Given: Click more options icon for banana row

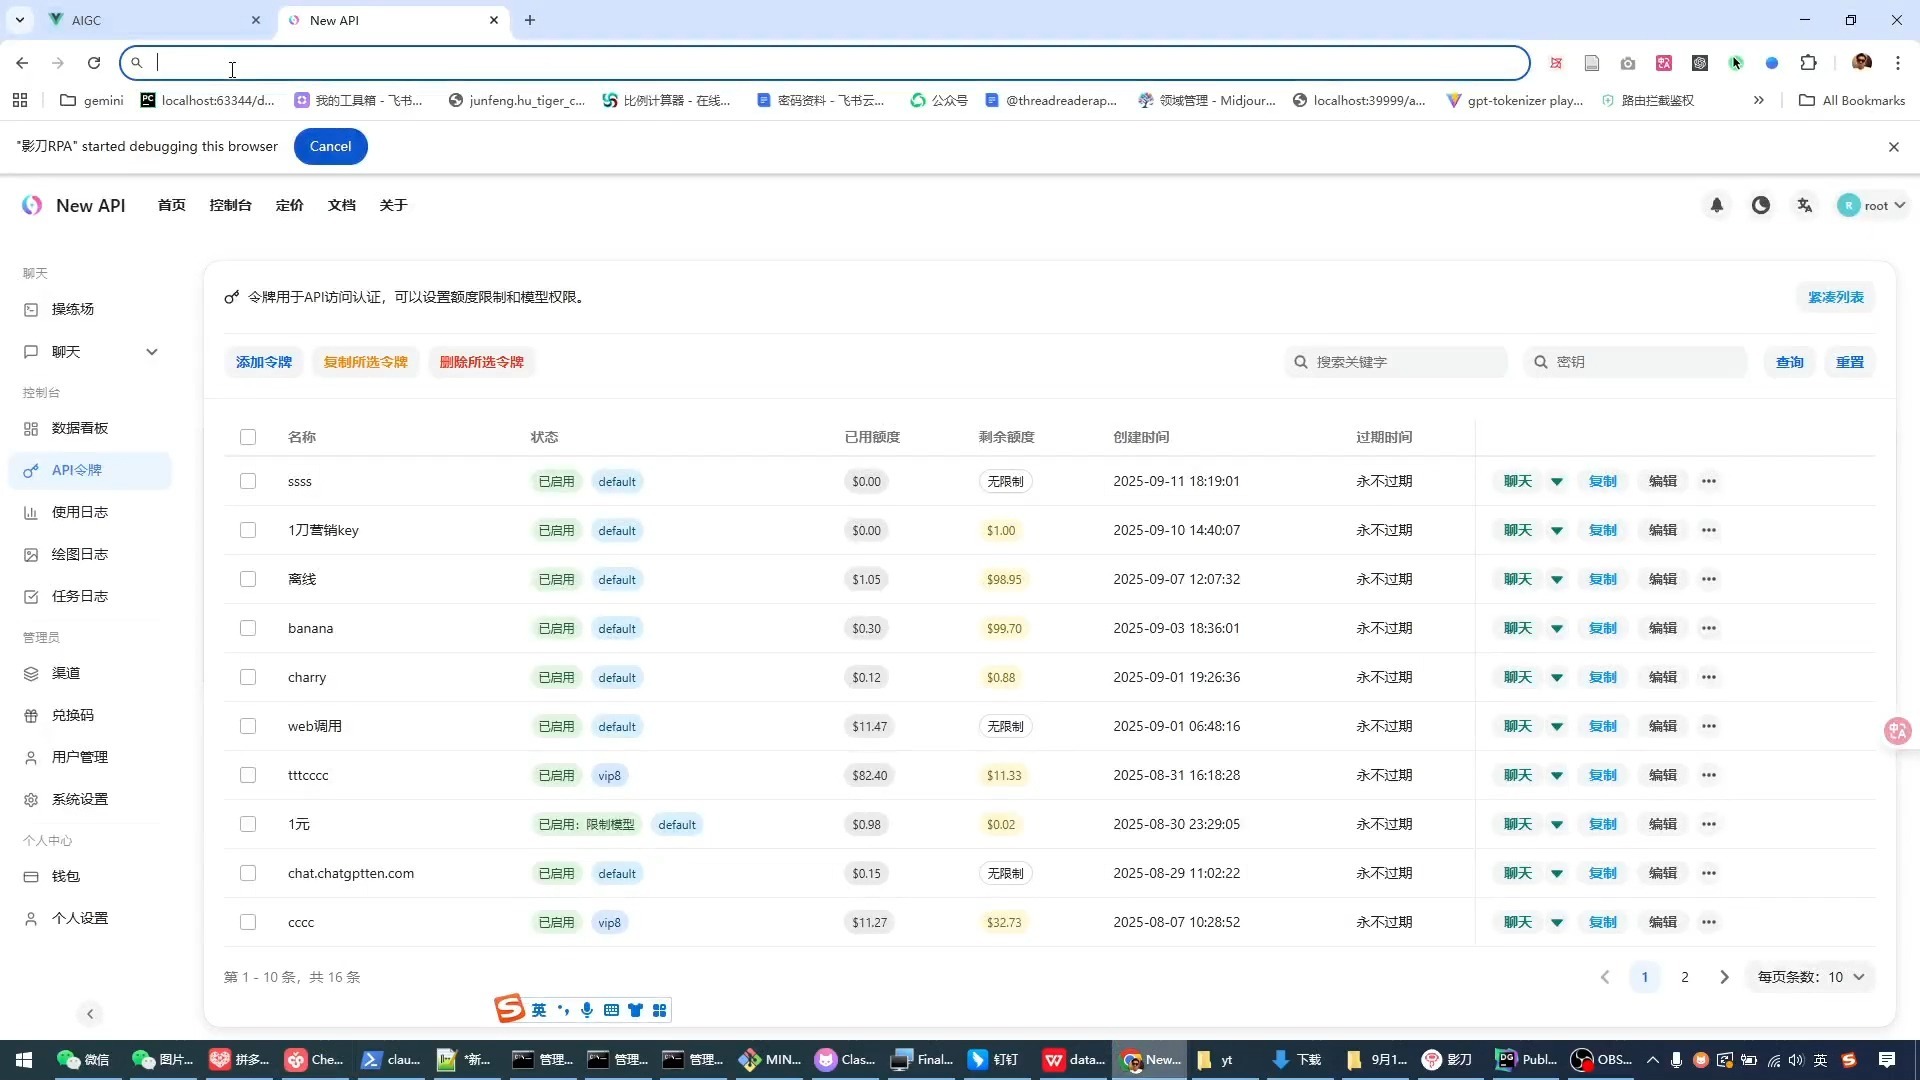Looking at the screenshot, I should (1709, 628).
